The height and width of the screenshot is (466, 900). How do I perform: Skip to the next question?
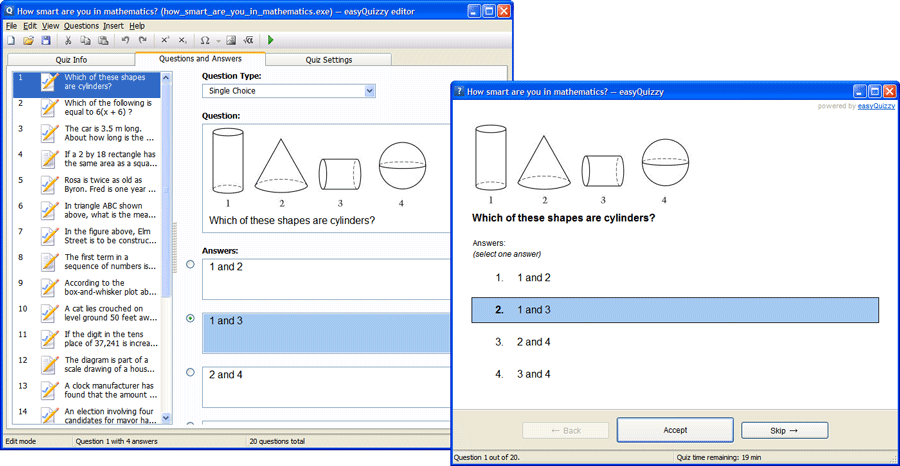click(x=784, y=430)
